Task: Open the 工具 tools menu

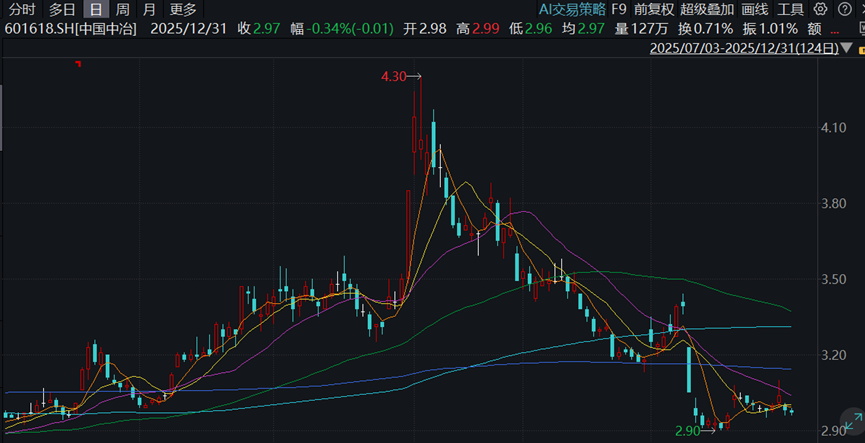Action: coord(790,9)
